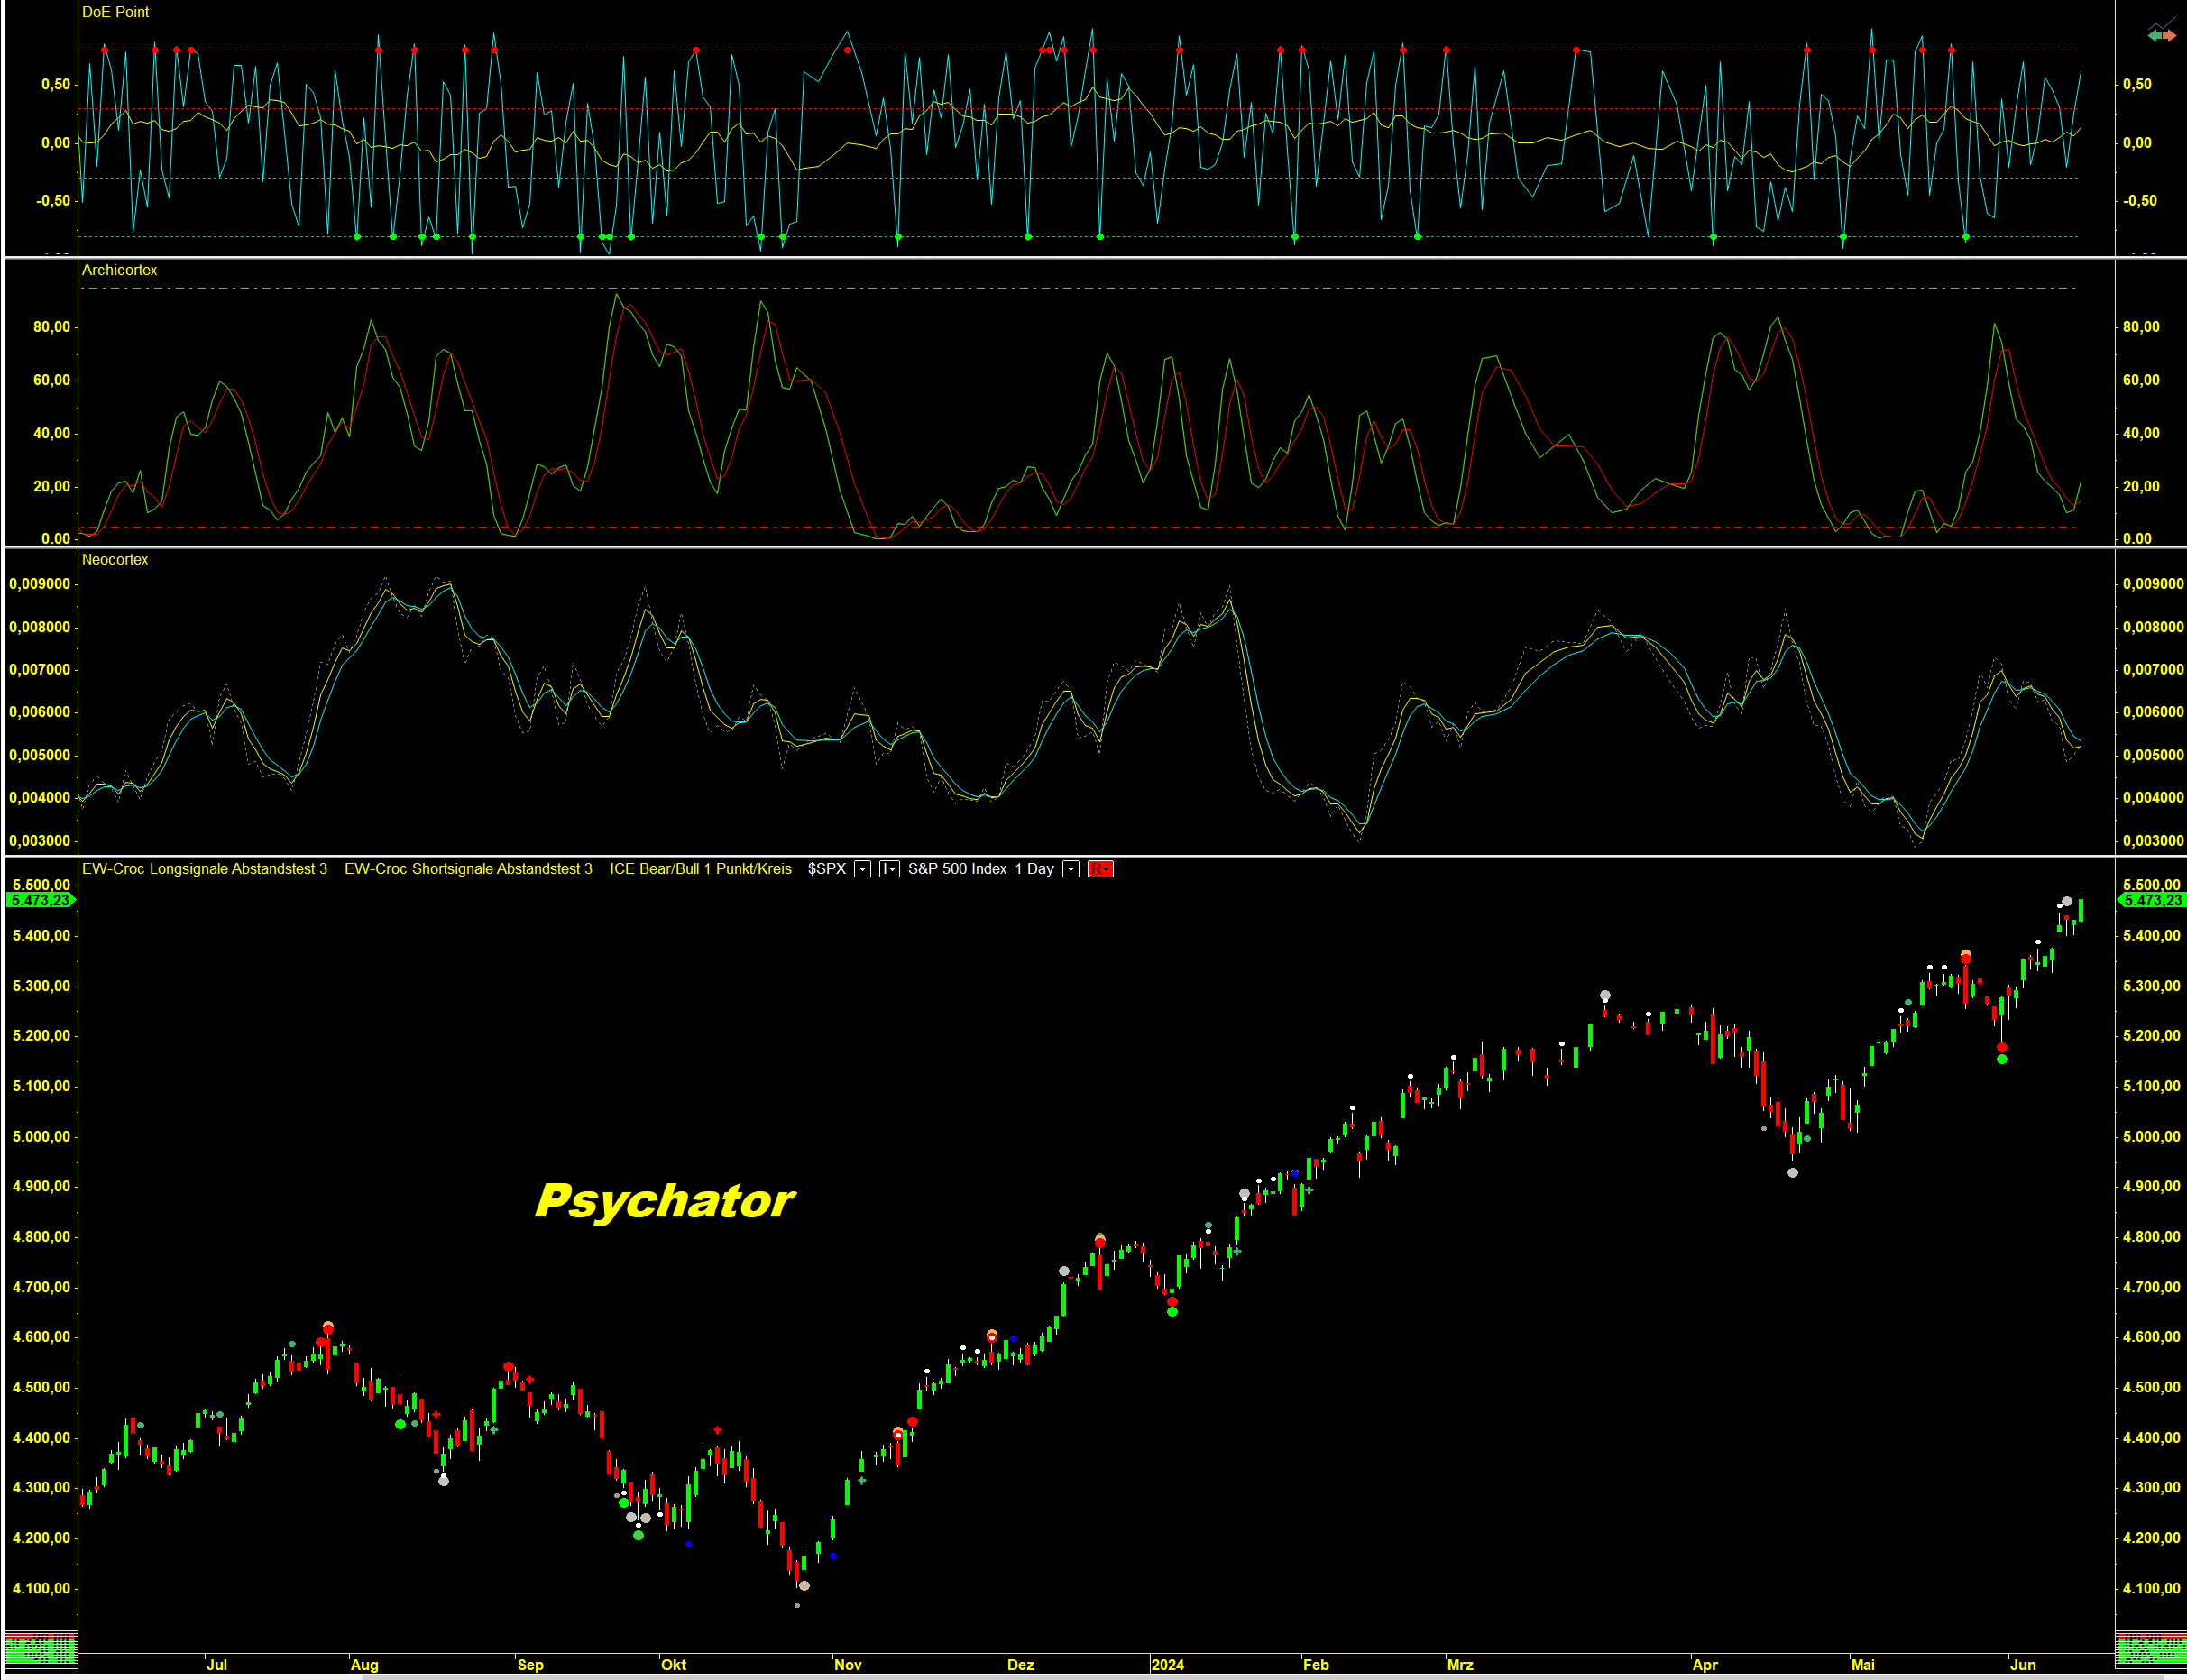The width and height of the screenshot is (2187, 1680).
Task: Select the Archicortex indicator label
Action: [119, 270]
